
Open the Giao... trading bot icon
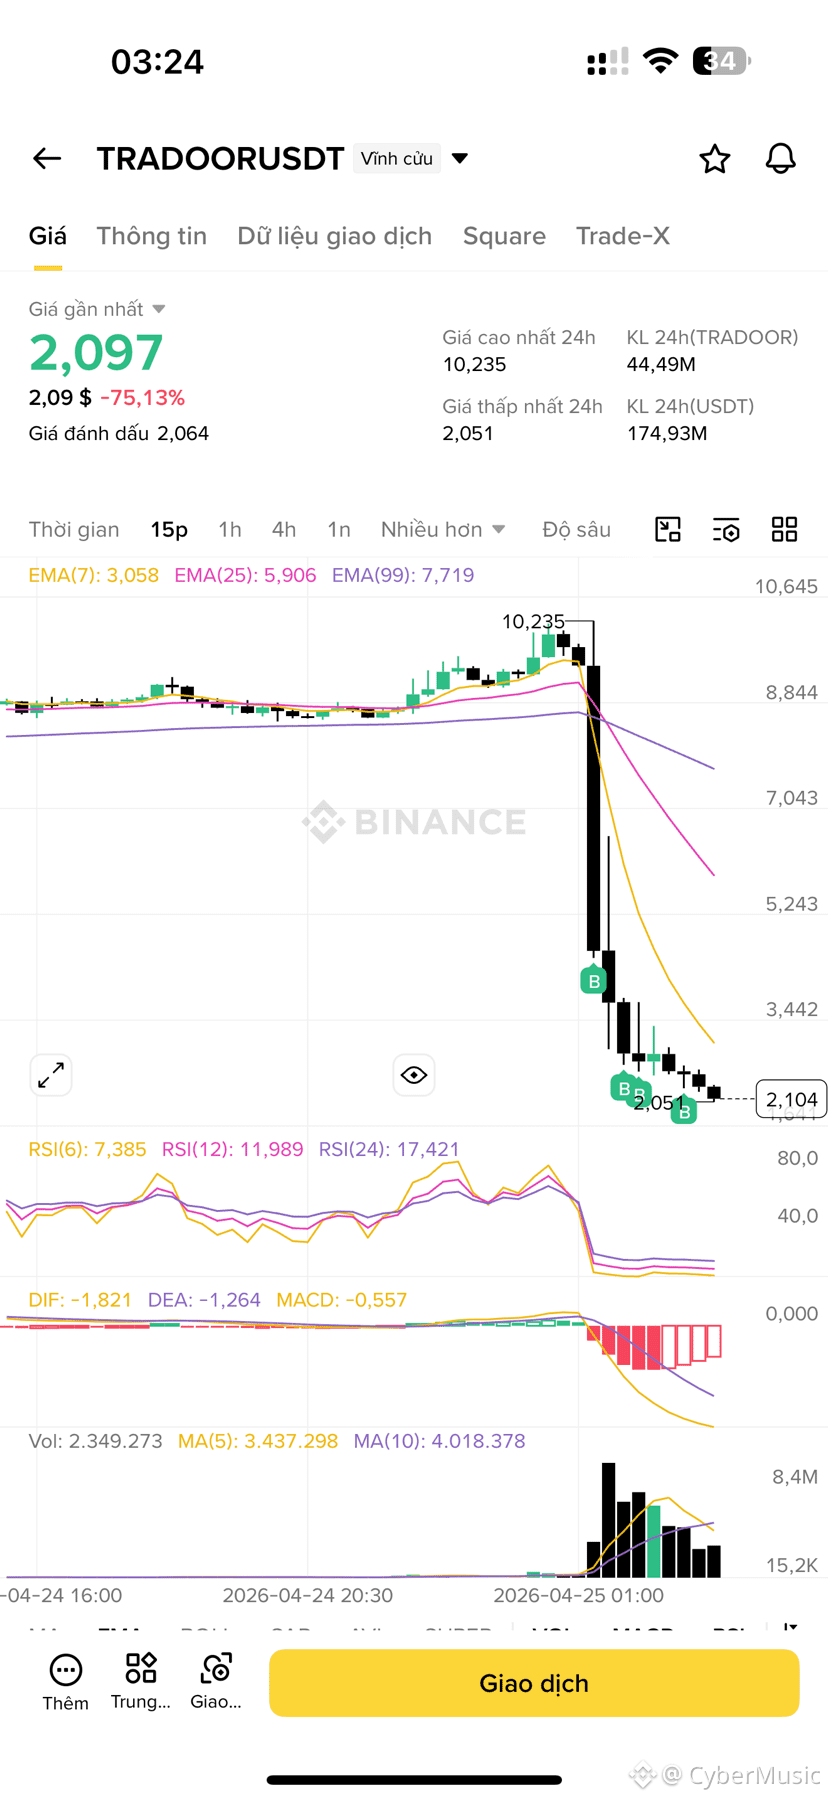[x=216, y=1682]
